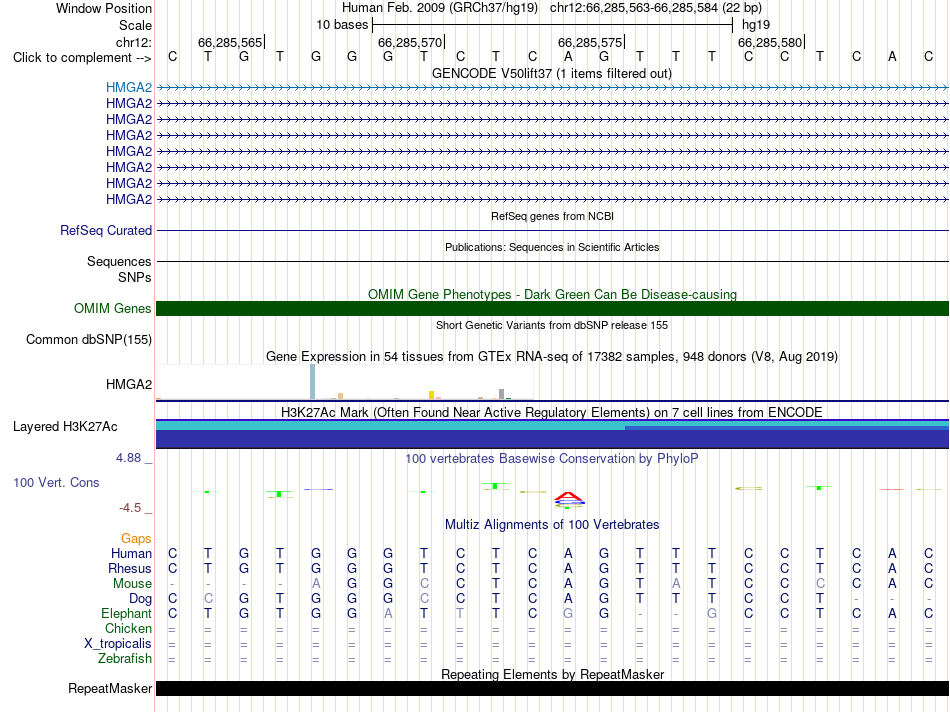Click the Scale label
The image size is (950, 712).
[135, 25]
